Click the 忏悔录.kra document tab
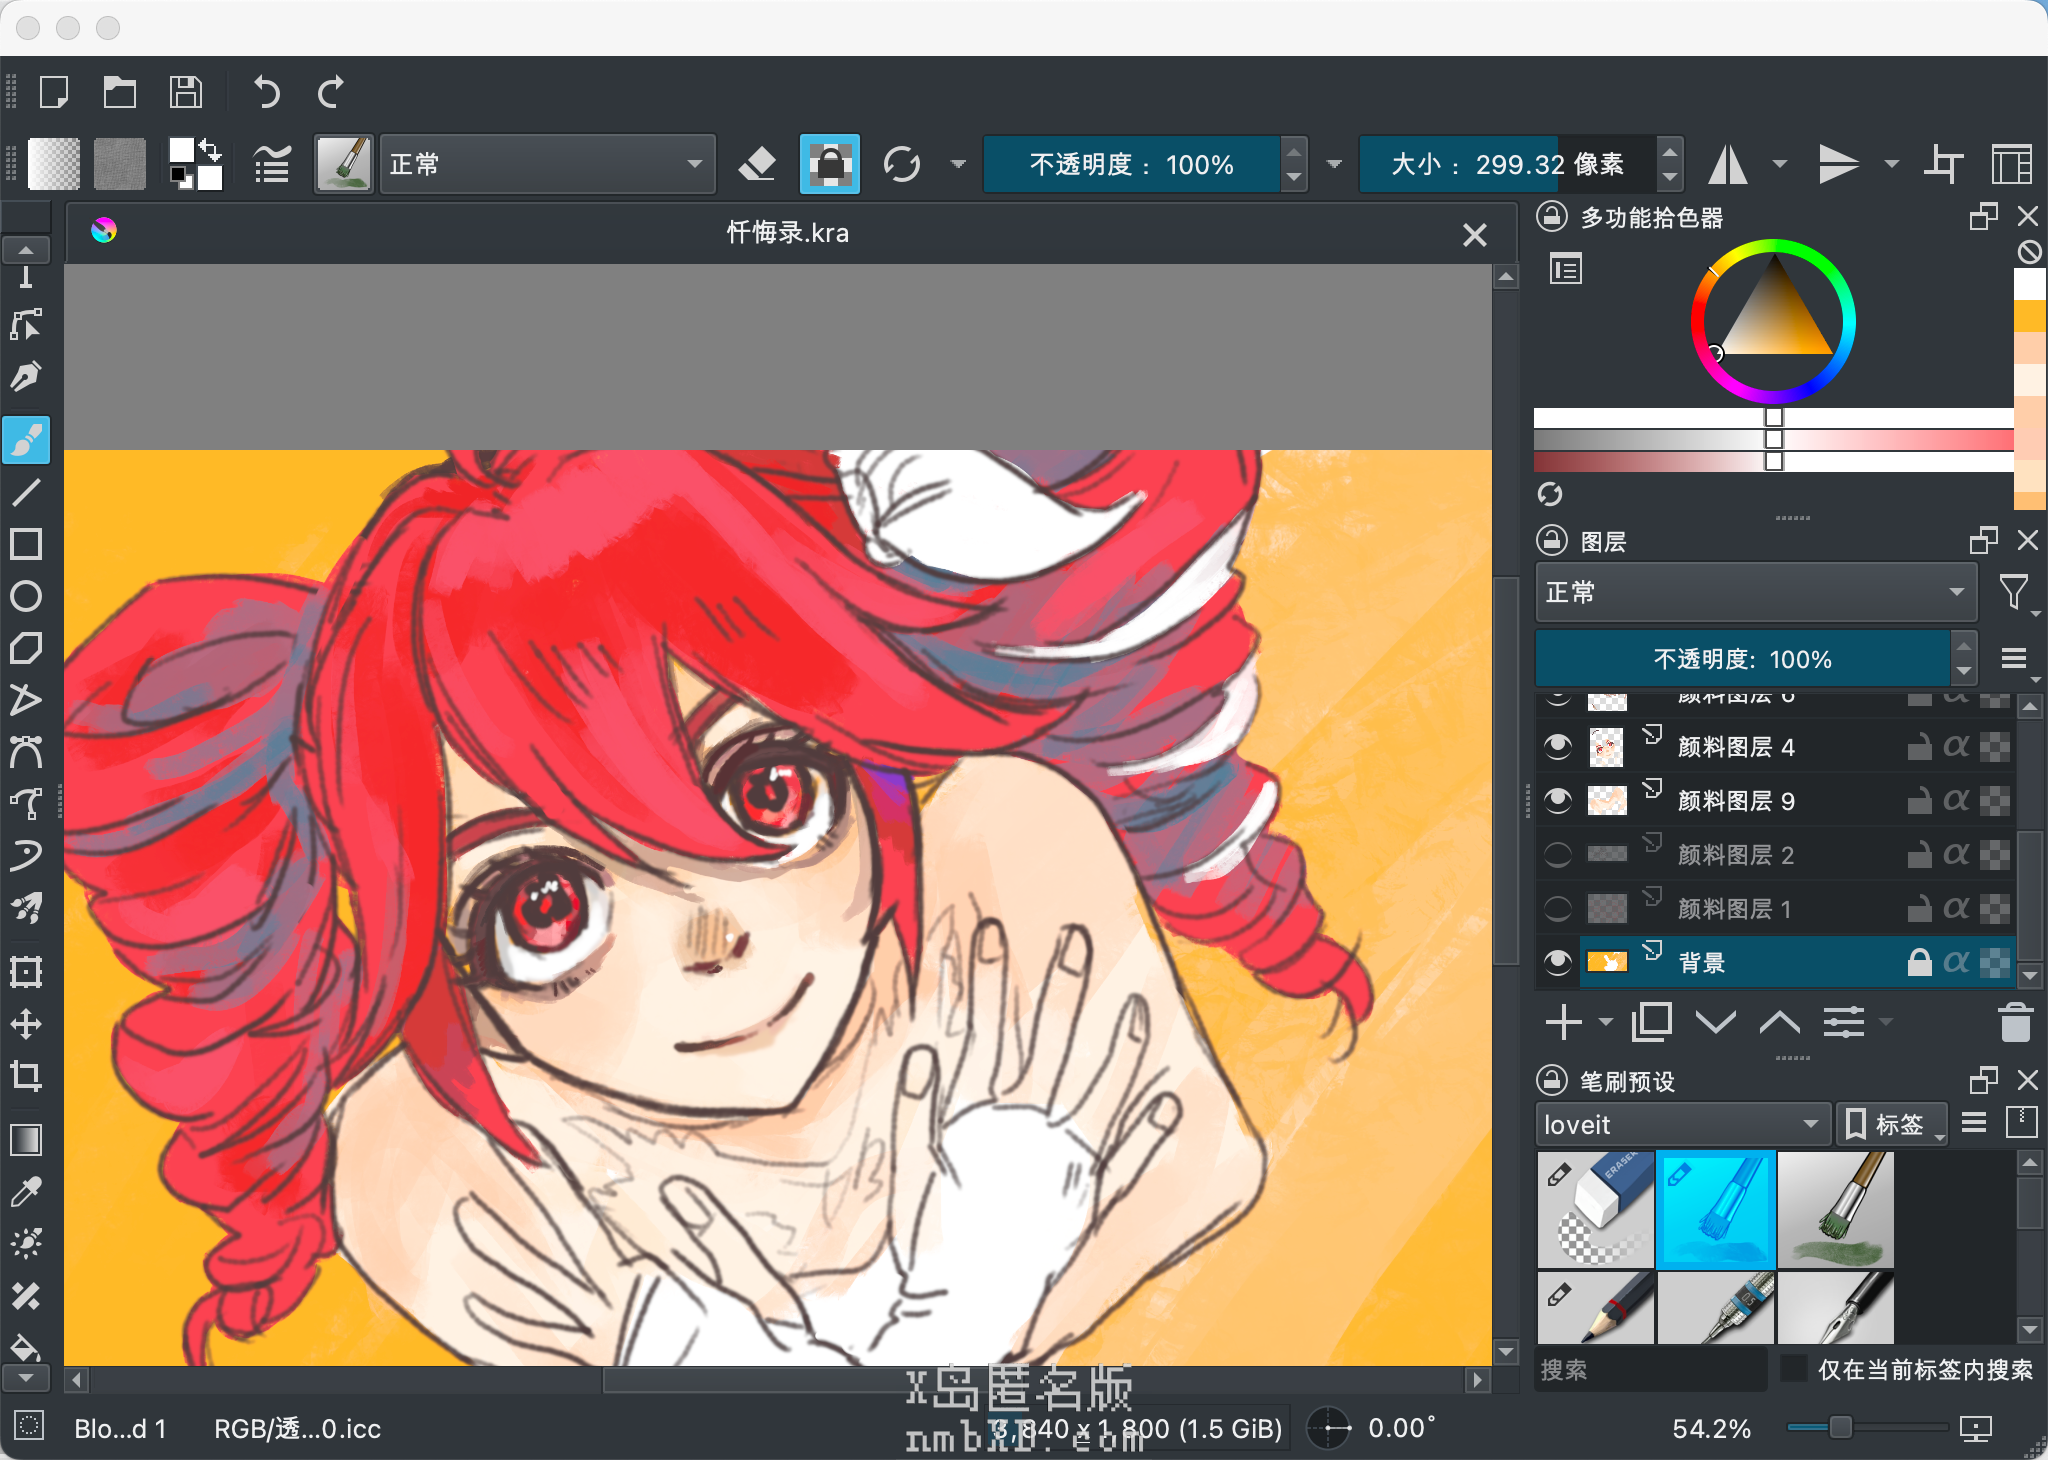Screen dimensions: 2048x1460 tap(787, 233)
